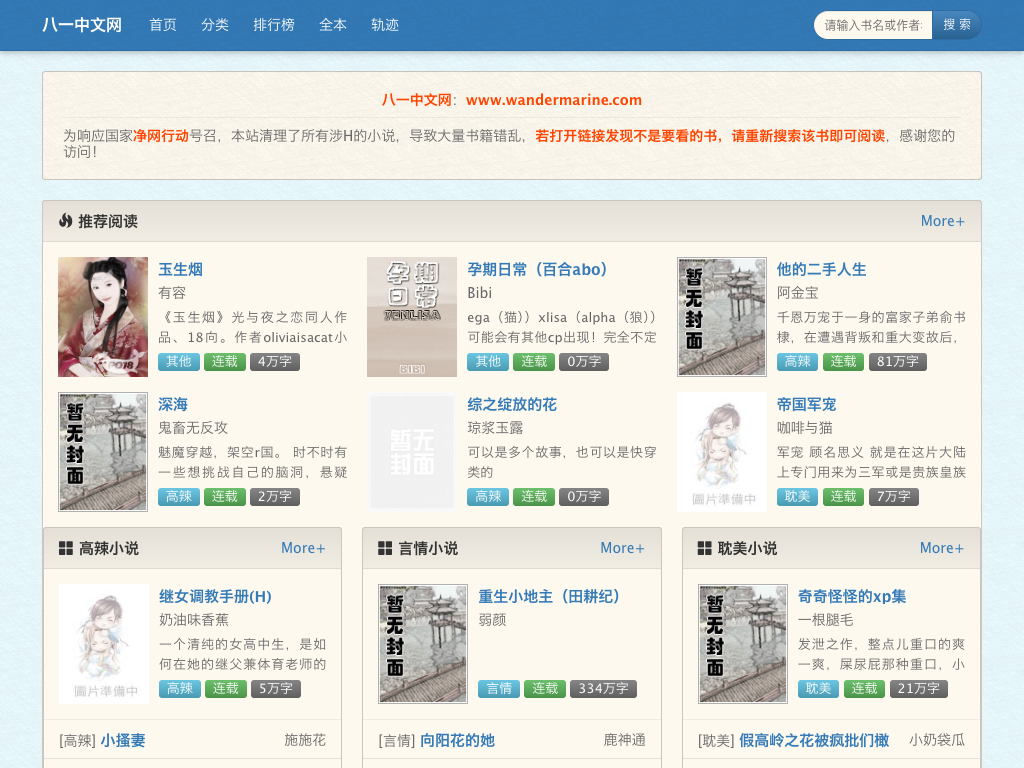Open the 首页 navigation item
The image size is (1024, 768).
[163, 25]
